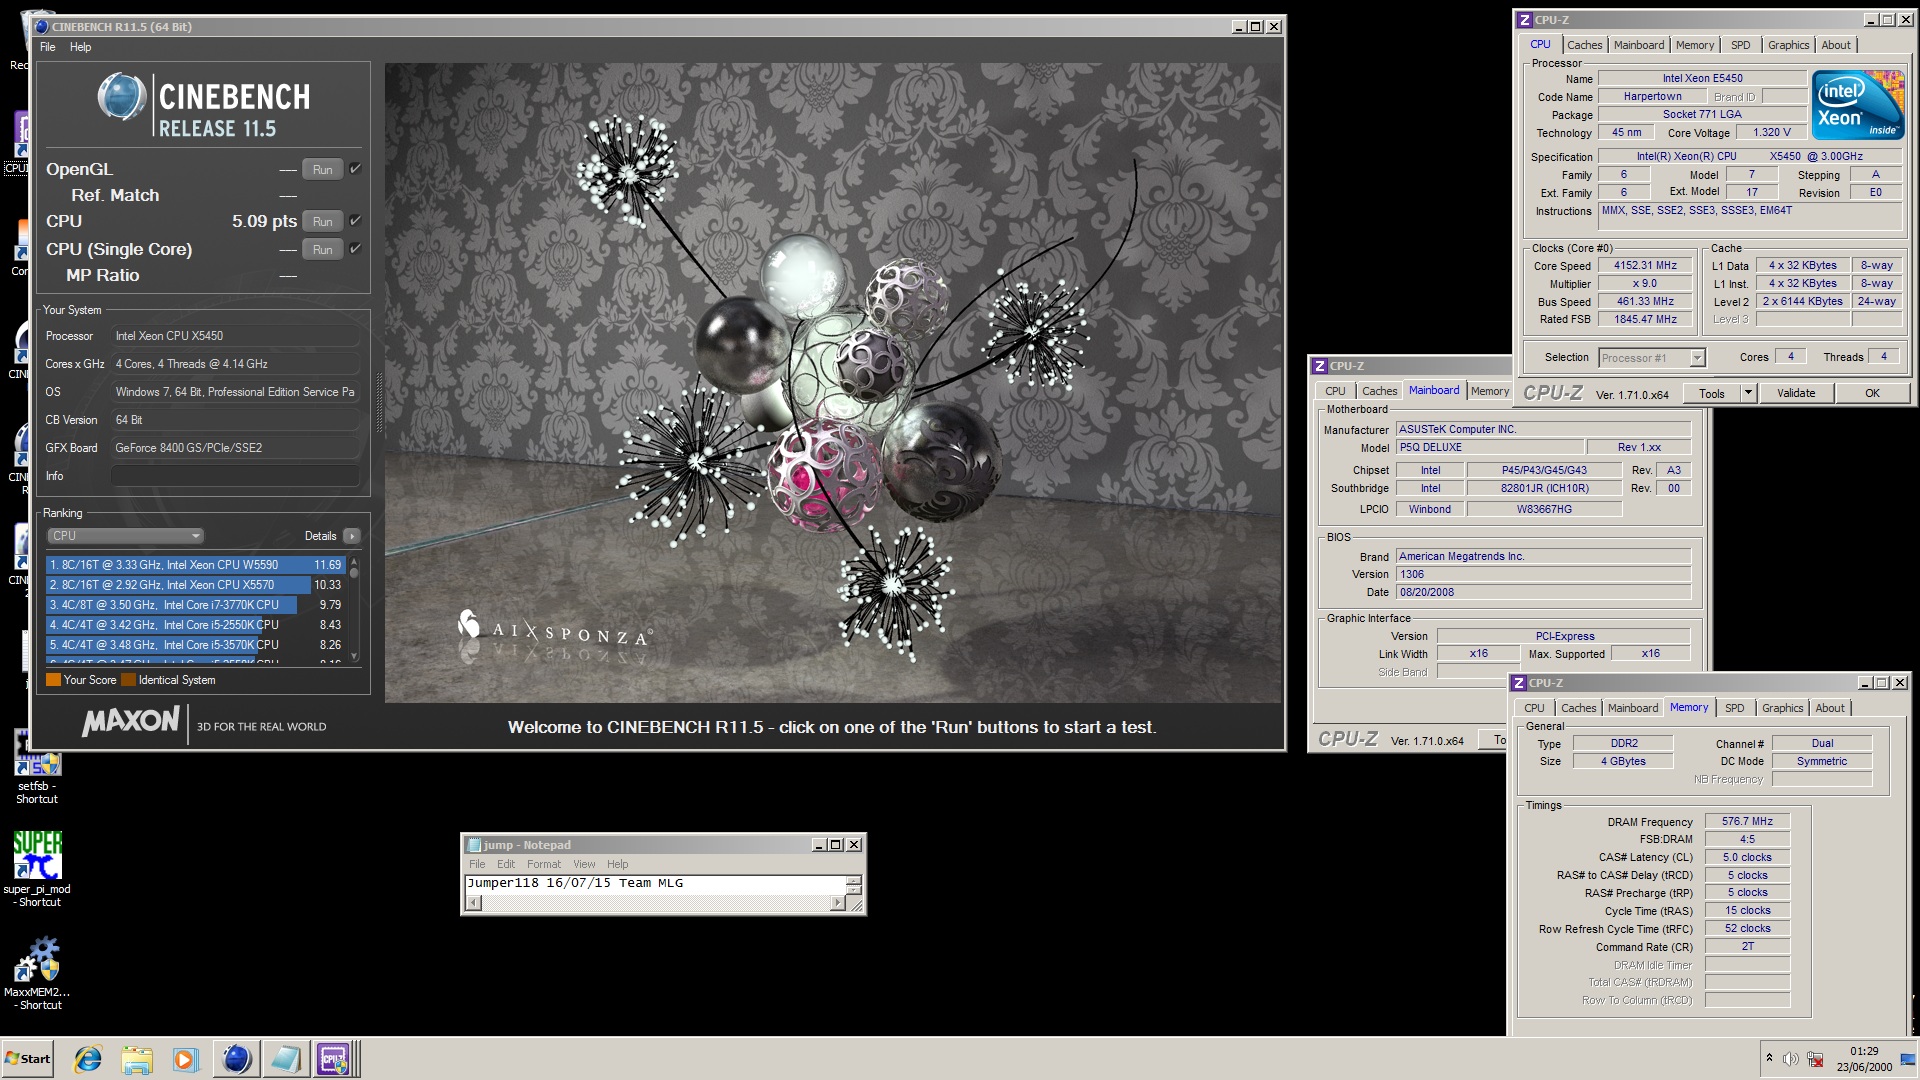Viewport: 1920px width, 1080px height.
Task: Open Windows Media Player from the taskbar
Action: tap(185, 1059)
